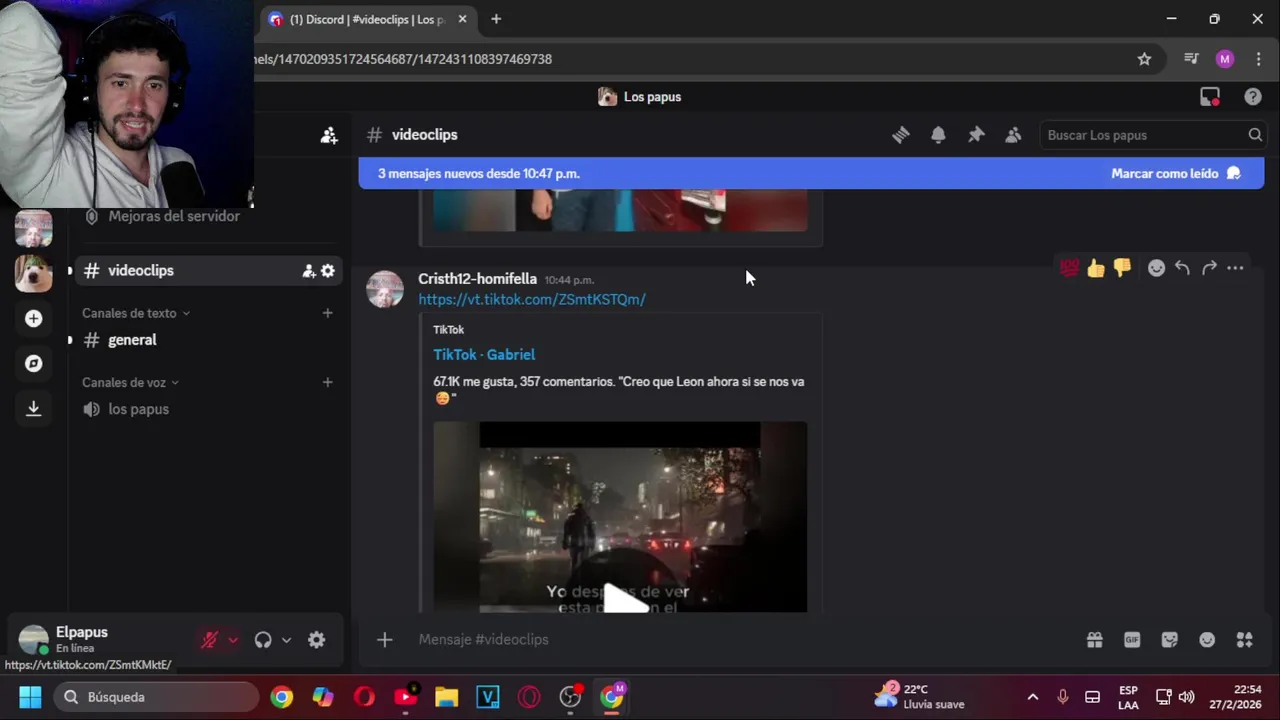Open the GIF picker

click(x=1132, y=640)
